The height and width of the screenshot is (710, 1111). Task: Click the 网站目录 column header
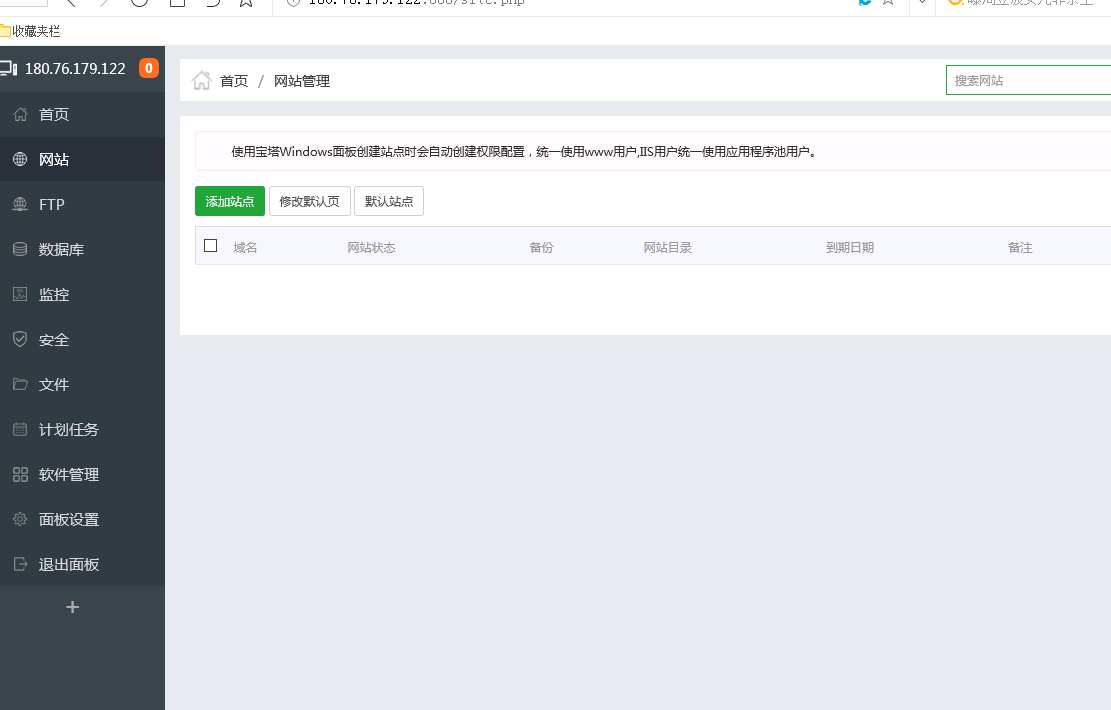(667, 247)
